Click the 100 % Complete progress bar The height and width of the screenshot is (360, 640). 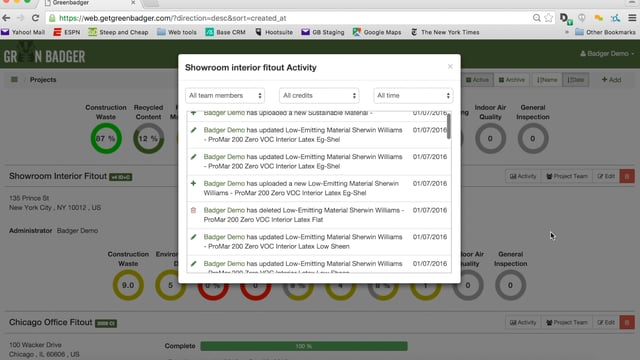[304, 346]
